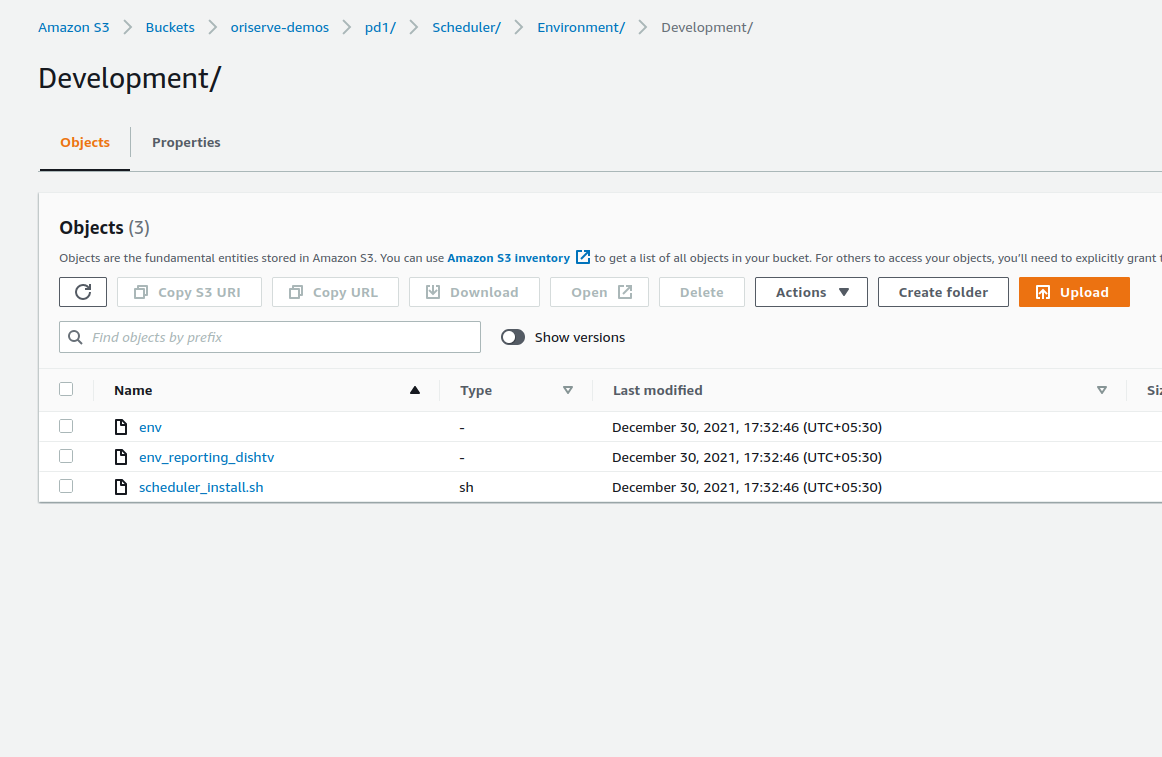Click the file icon beside env_reporting_dishtv
Screen dimensions: 1162x757
[121, 457]
